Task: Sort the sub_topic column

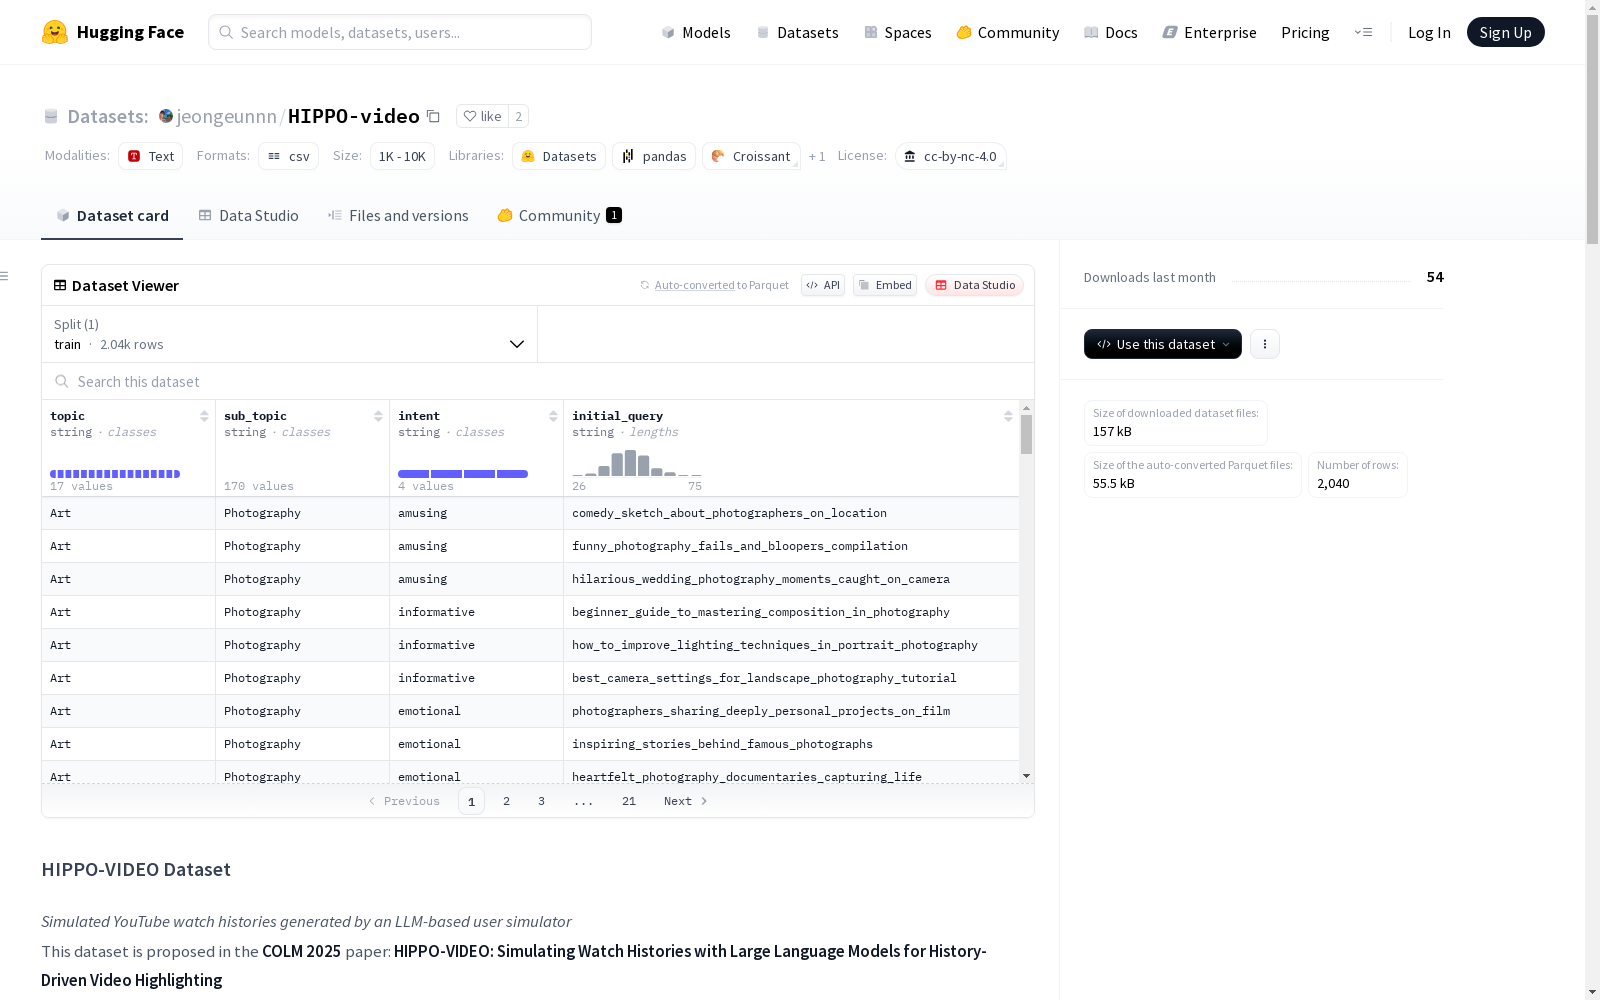Action: (378, 416)
